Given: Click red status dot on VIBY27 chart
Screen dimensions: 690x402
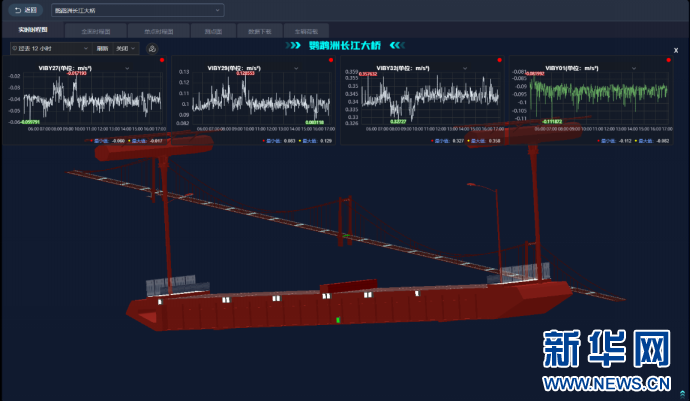Looking at the screenshot, I should tap(162, 61).
